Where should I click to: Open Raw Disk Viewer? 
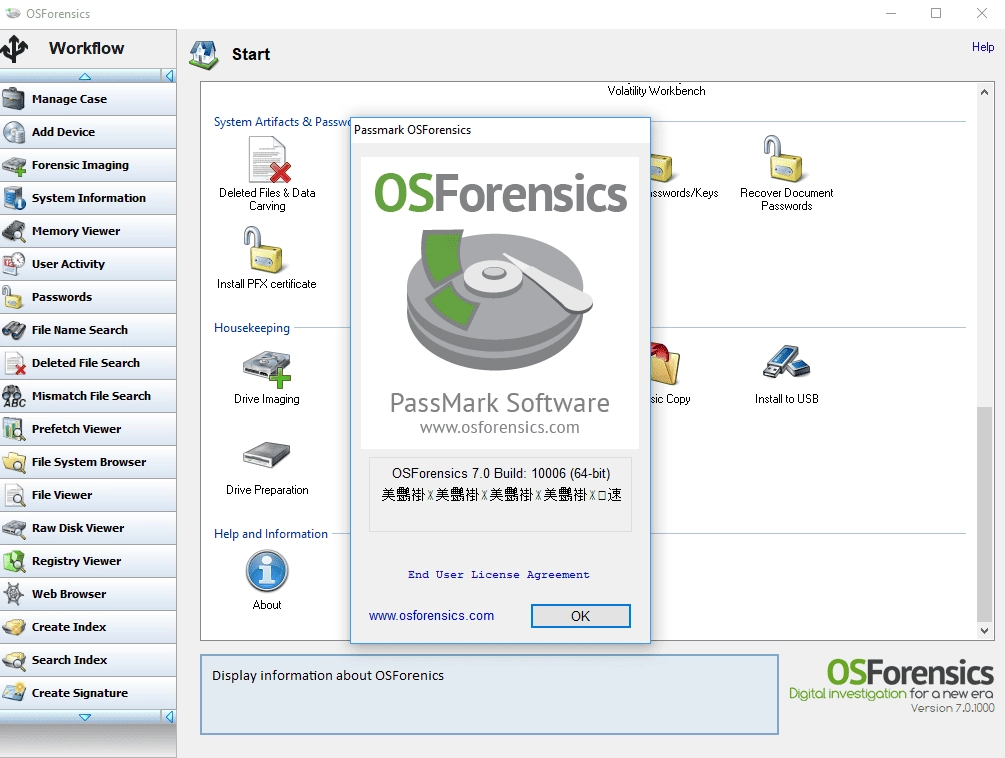pos(88,528)
